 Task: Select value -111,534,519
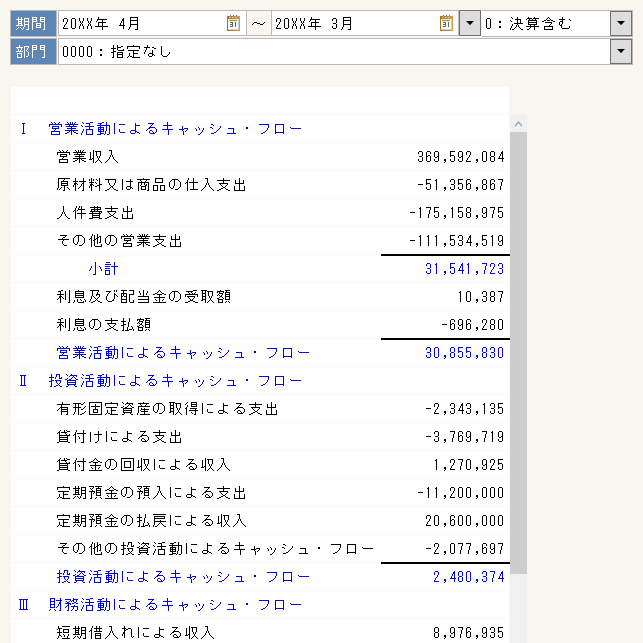(x=456, y=241)
